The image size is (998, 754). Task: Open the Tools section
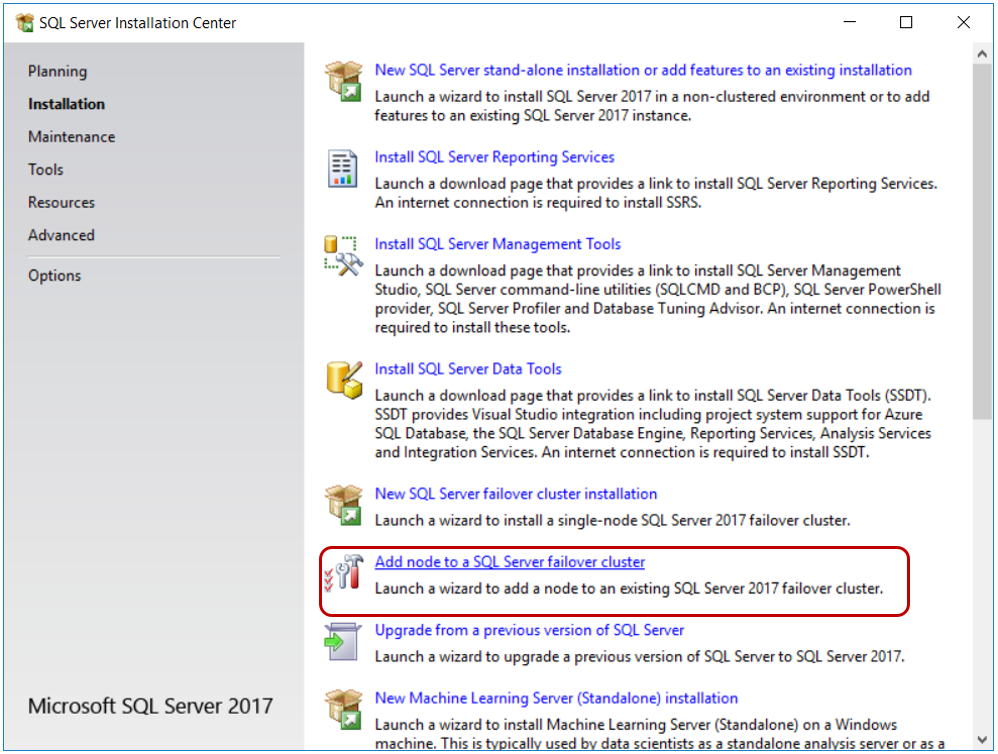(x=45, y=170)
